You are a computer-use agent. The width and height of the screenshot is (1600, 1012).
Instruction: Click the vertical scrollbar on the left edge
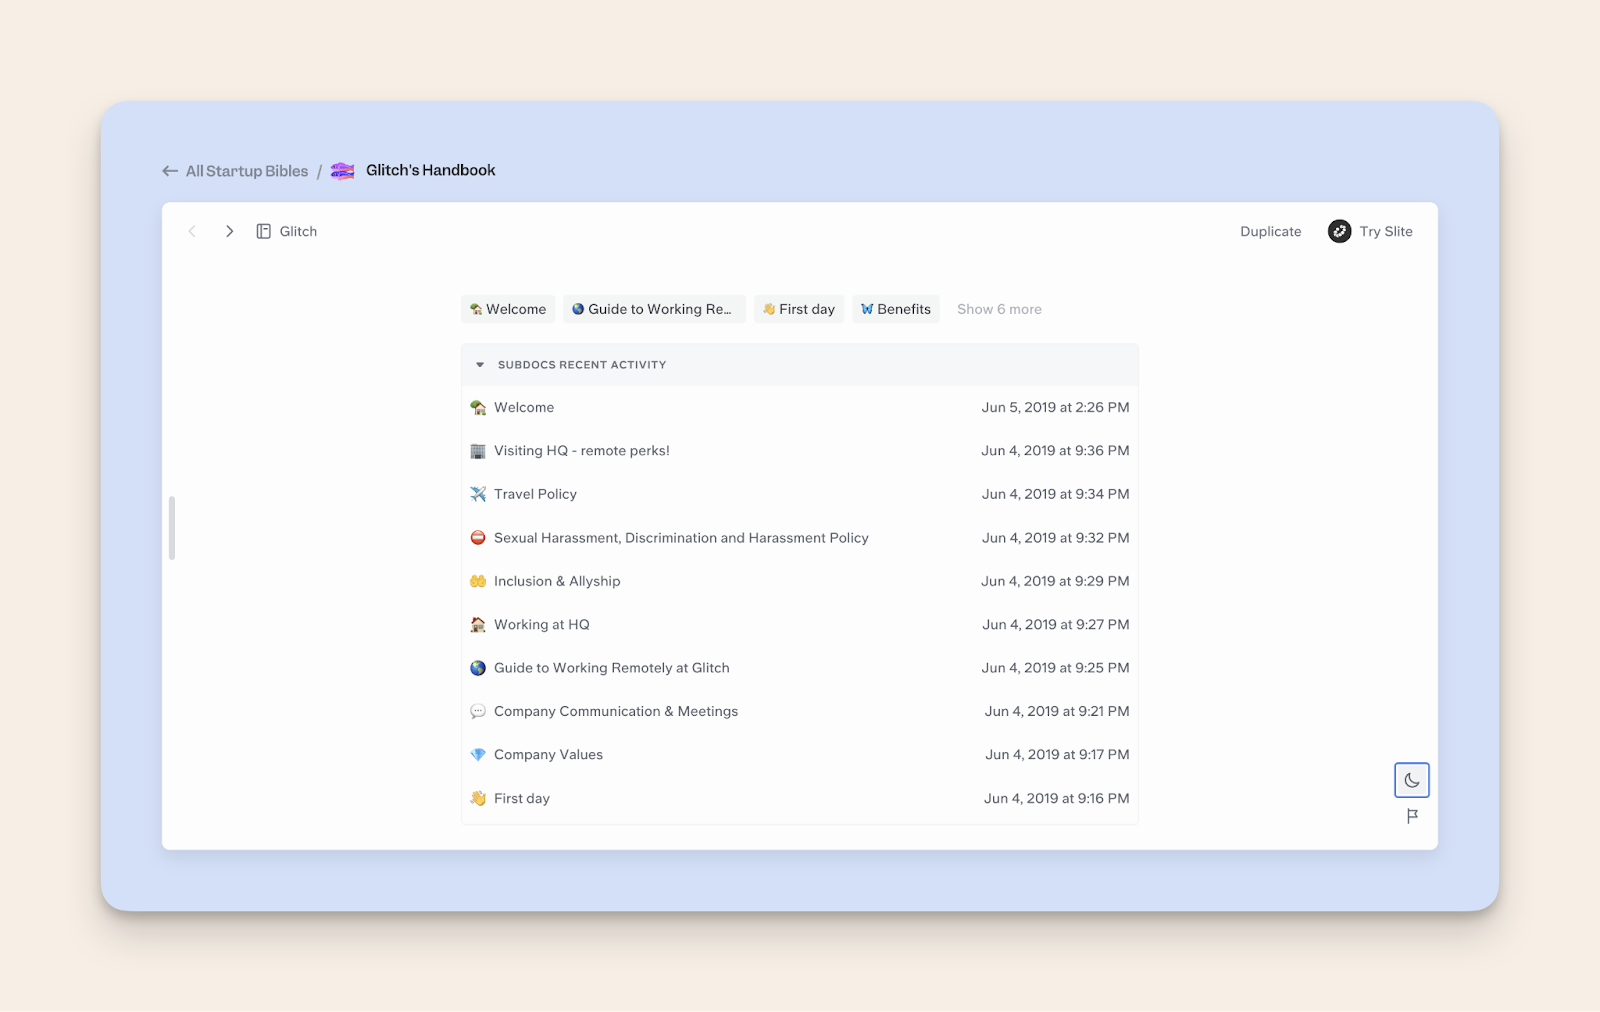172,527
